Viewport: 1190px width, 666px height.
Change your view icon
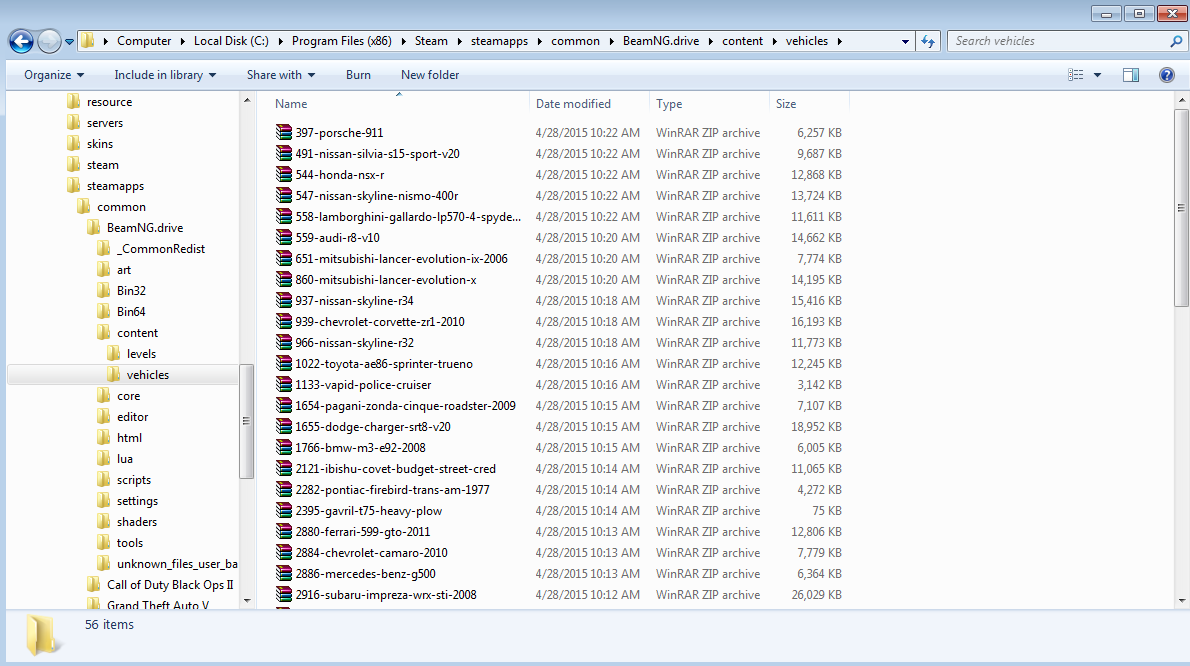[x=1075, y=75]
